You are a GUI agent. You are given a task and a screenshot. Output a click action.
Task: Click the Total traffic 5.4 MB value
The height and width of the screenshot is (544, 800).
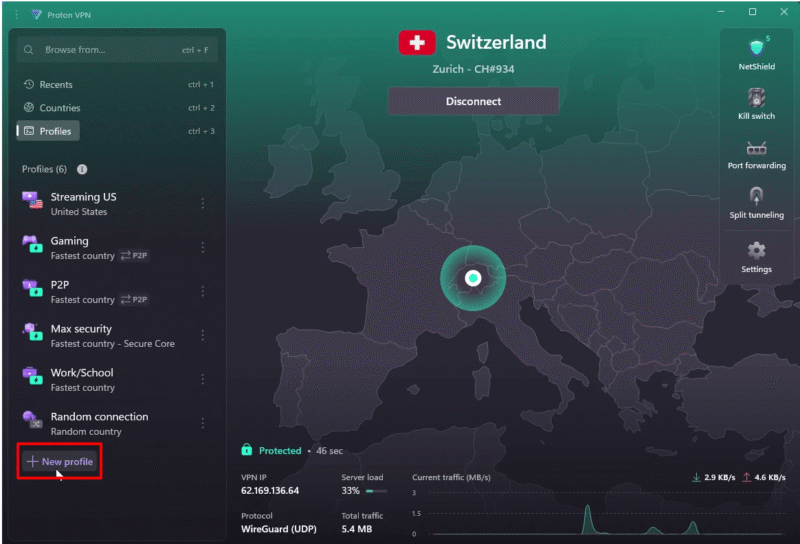(x=357, y=529)
